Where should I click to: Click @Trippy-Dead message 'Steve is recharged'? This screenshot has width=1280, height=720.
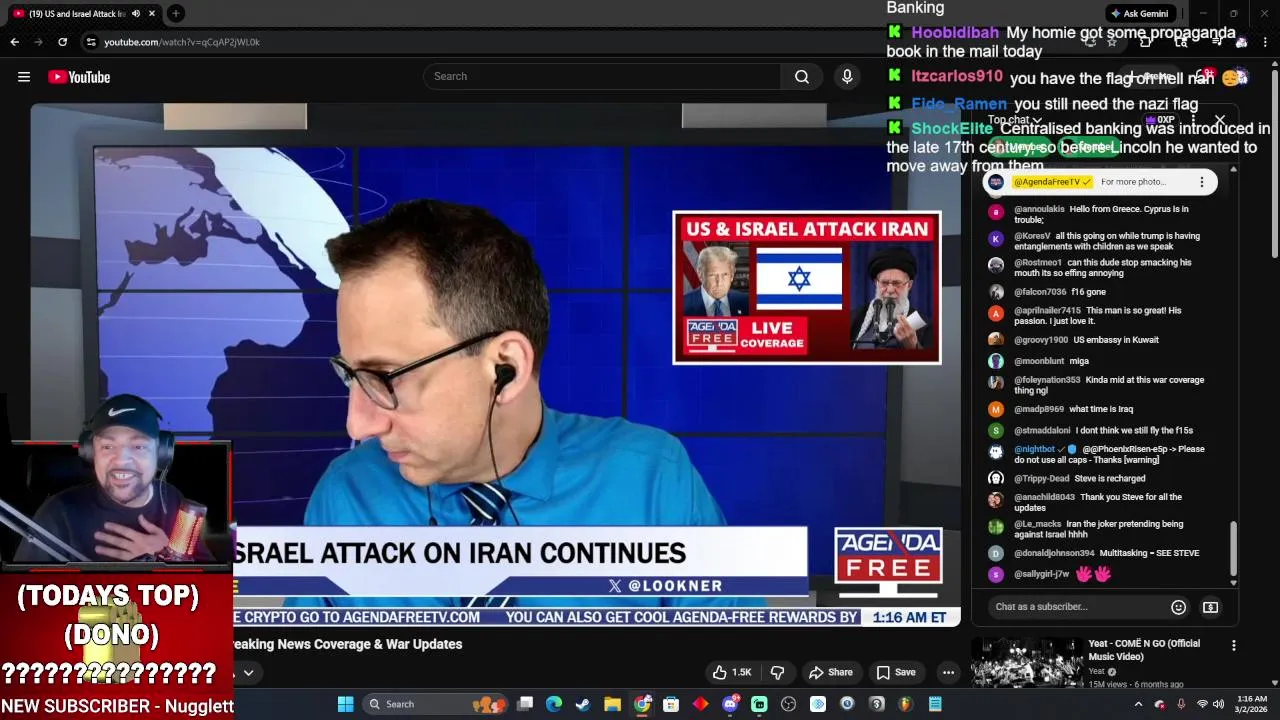(x=1110, y=478)
